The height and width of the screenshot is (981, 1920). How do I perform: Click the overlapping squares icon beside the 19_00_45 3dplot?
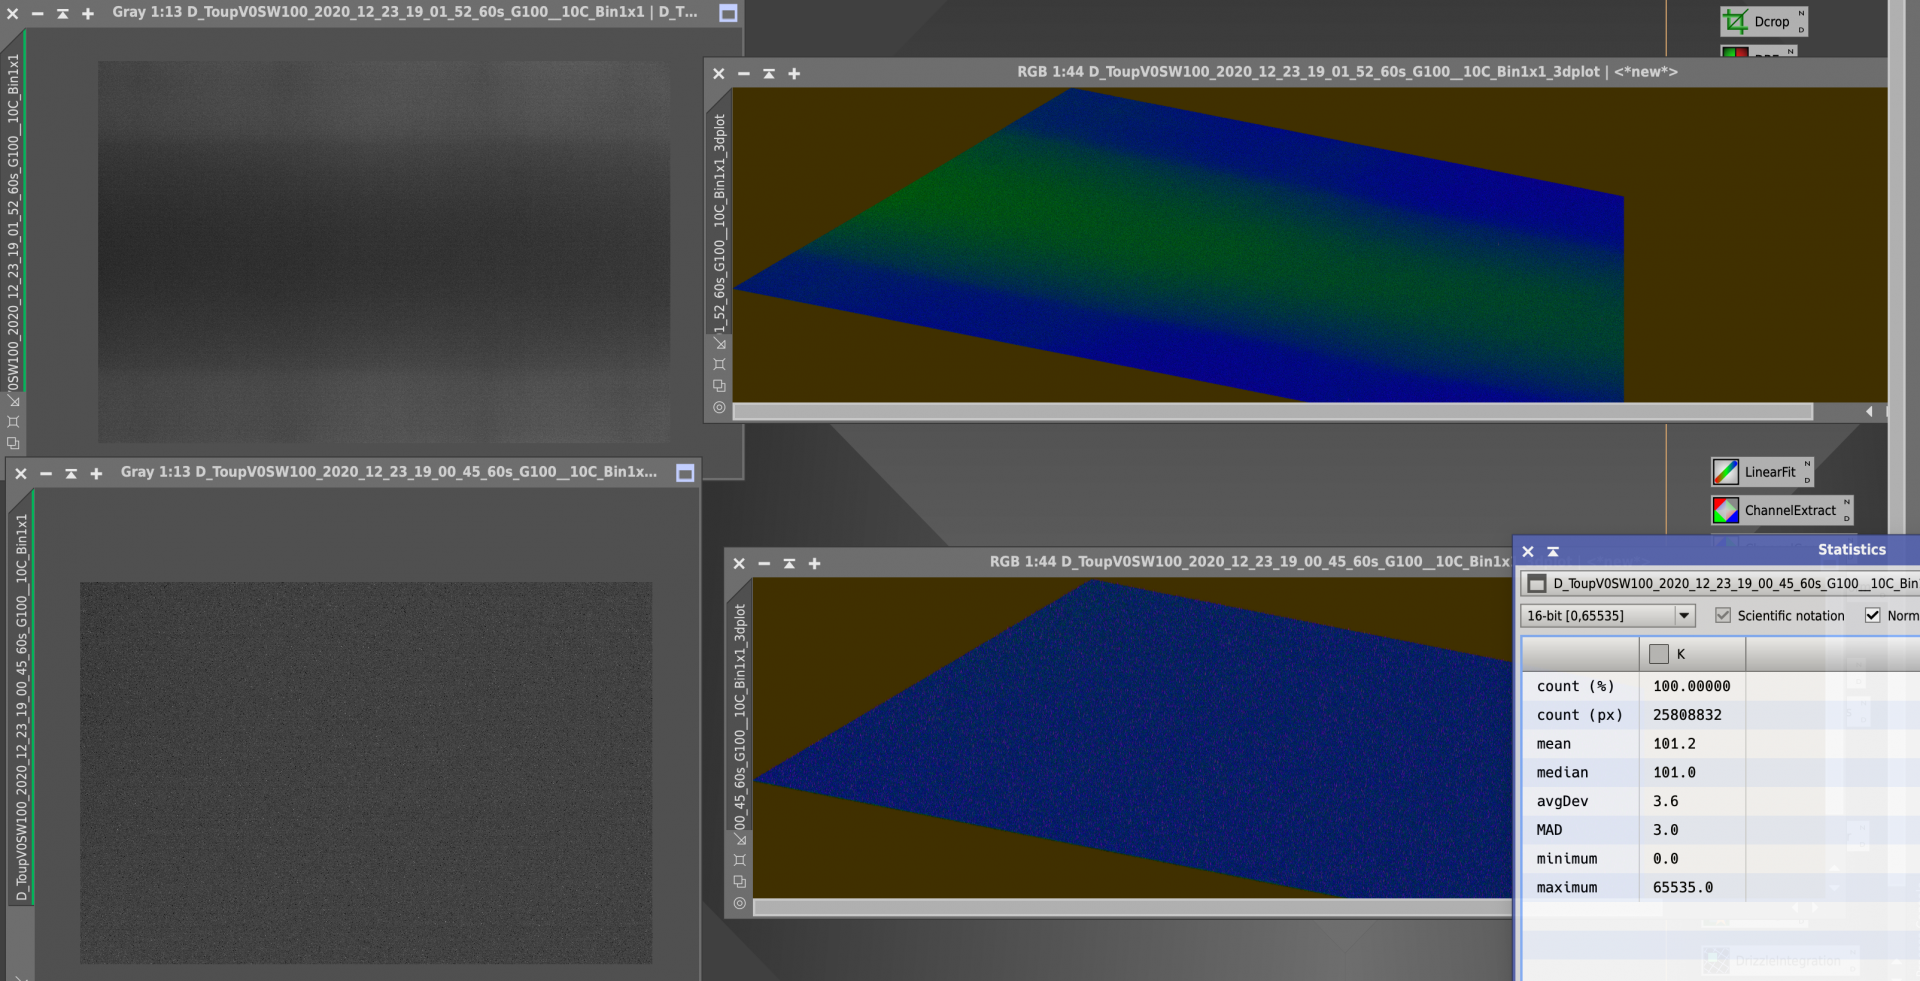pyautogui.click(x=740, y=881)
